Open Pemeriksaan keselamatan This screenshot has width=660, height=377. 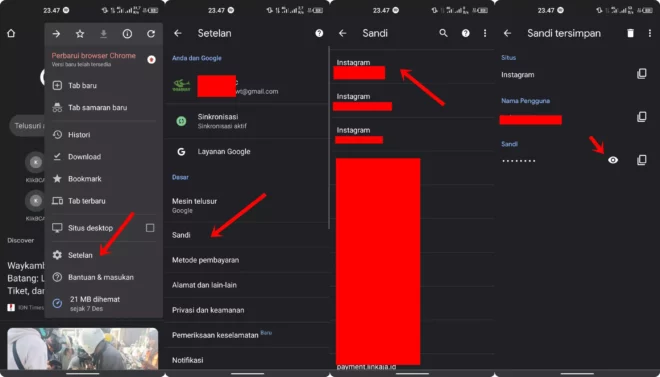pyautogui.click(x=247, y=335)
